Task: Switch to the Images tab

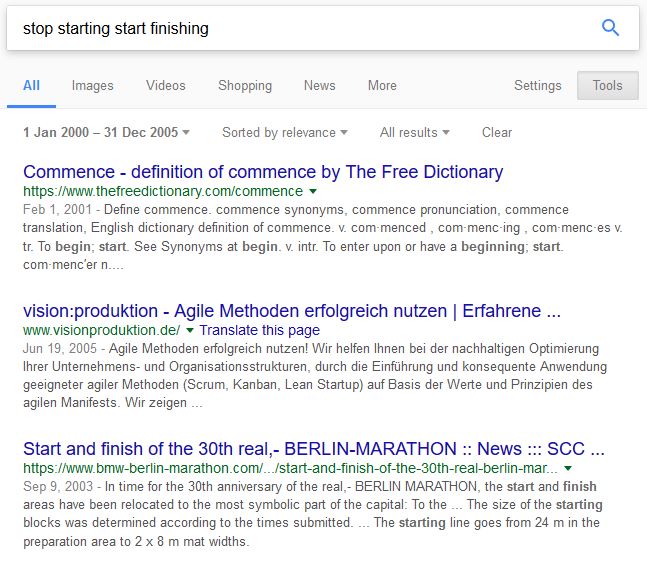Action: (x=92, y=86)
